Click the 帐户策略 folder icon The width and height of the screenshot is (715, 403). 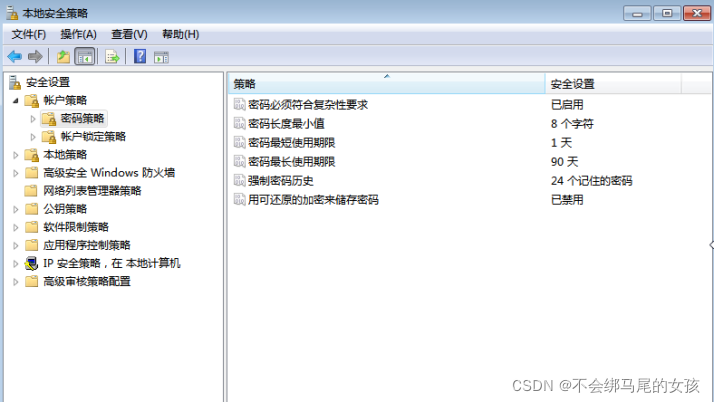(32, 100)
